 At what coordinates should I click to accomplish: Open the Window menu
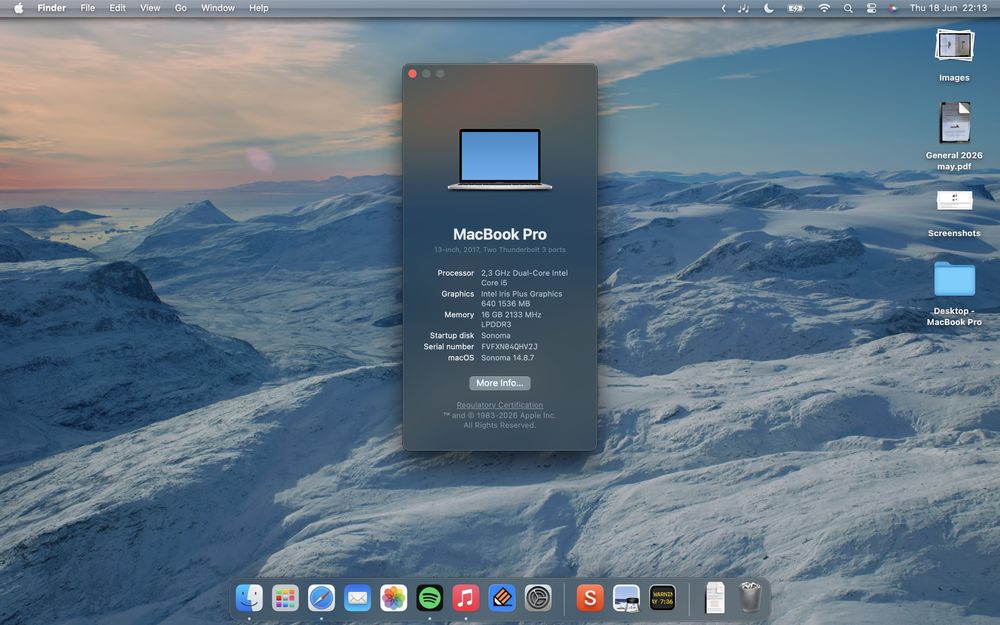(x=218, y=8)
